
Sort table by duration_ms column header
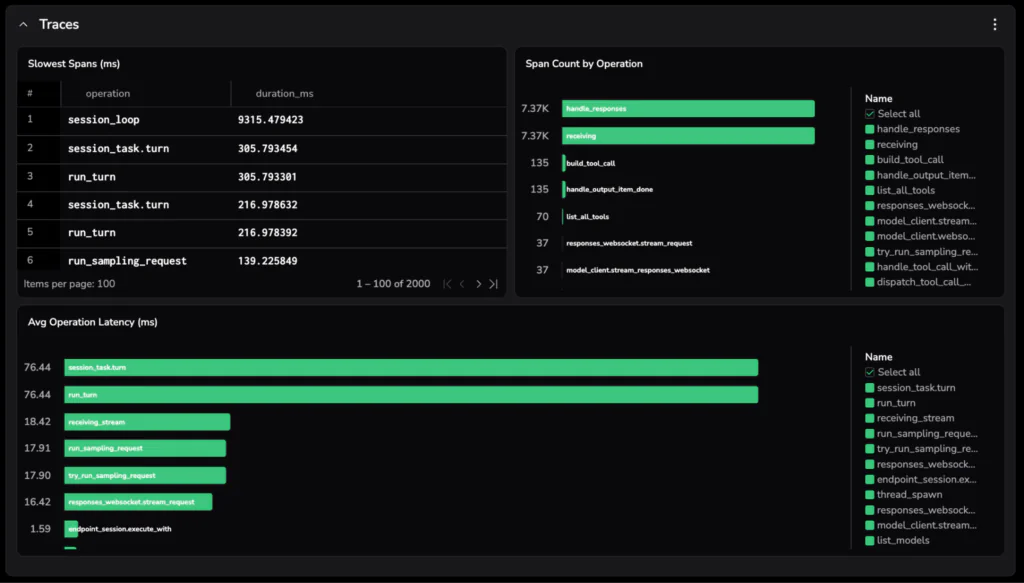(x=284, y=93)
